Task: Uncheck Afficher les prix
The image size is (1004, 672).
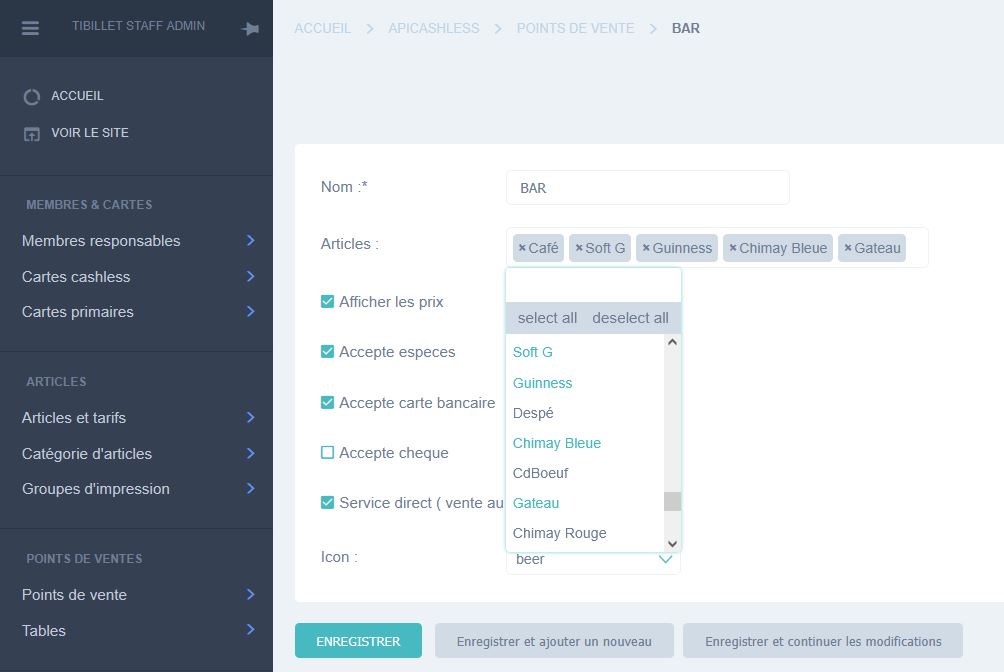Action: tap(327, 301)
